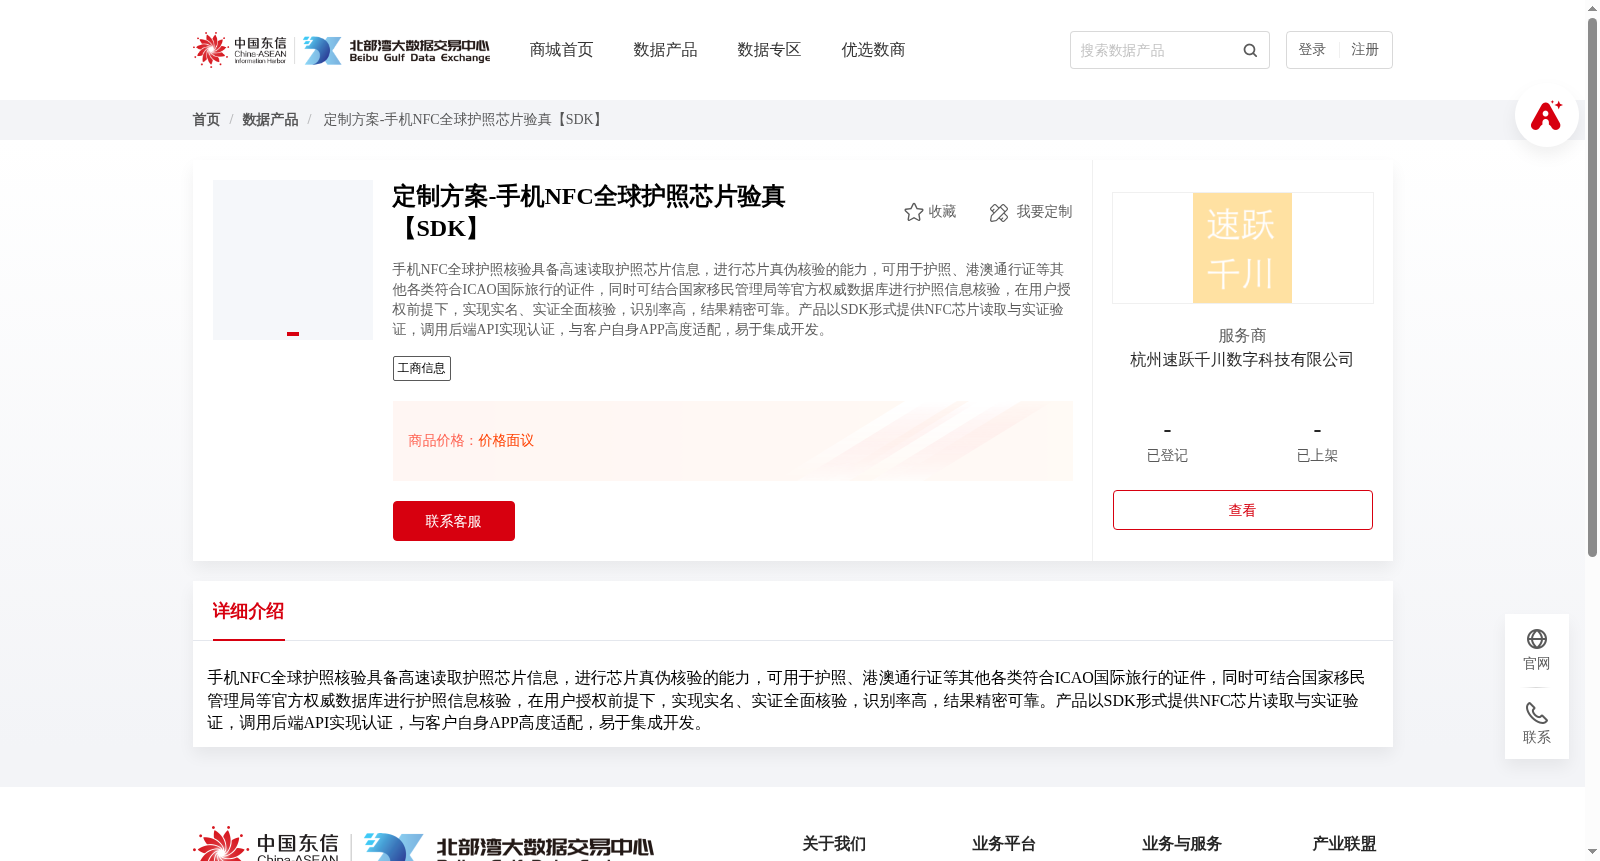Select the 详细介绍 tab
The height and width of the screenshot is (861, 1600).
[248, 611]
